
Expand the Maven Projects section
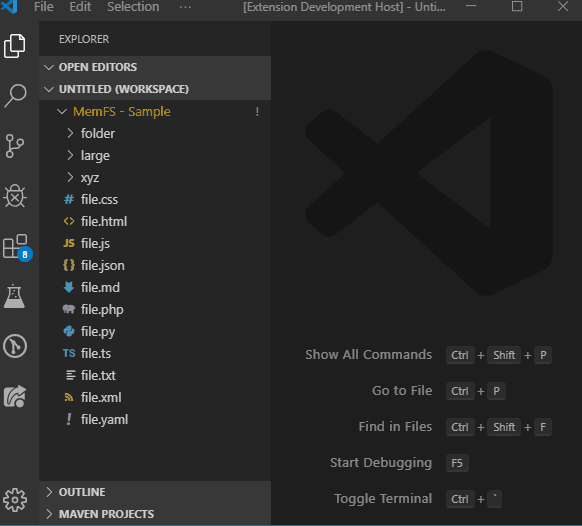(x=49, y=514)
